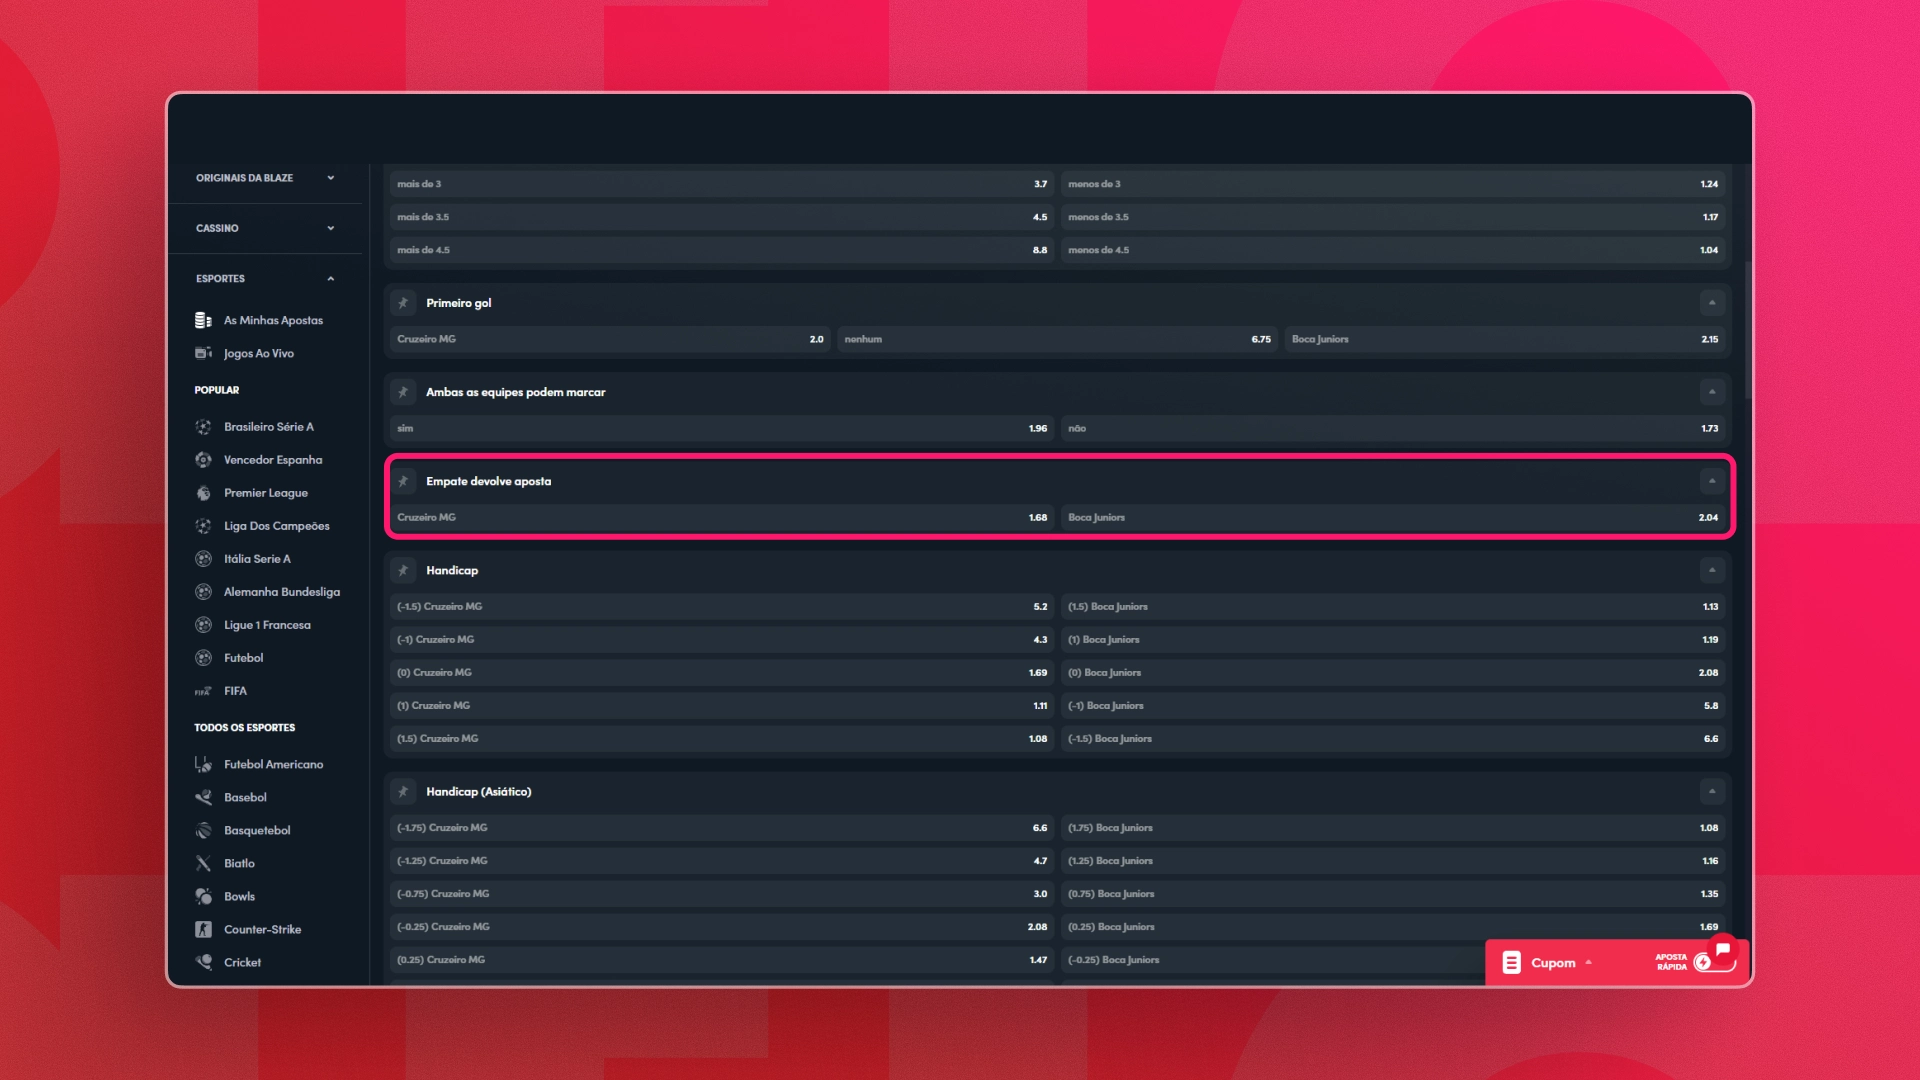Image resolution: width=1920 pixels, height=1080 pixels.
Task: Select Brasileiro Série A ball icon
Action: point(203,427)
